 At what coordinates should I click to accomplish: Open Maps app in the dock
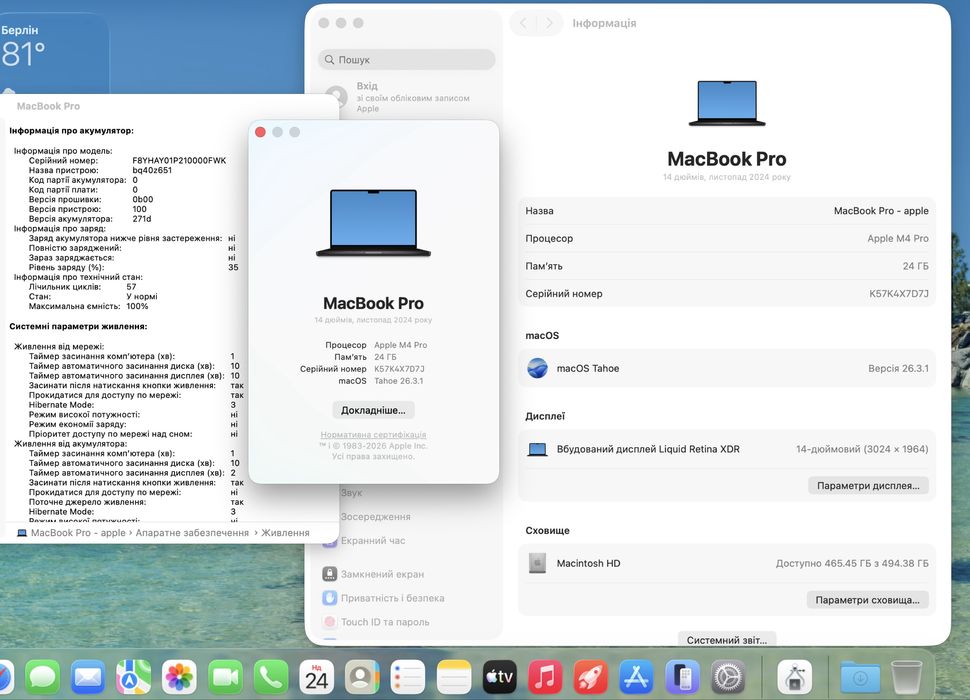pyautogui.click(x=134, y=677)
